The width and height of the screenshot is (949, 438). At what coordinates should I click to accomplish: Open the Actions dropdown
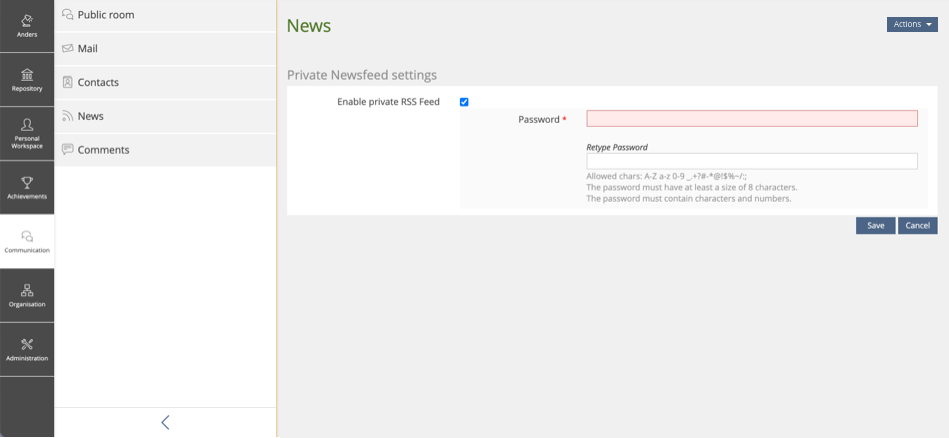tap(912, 24)
